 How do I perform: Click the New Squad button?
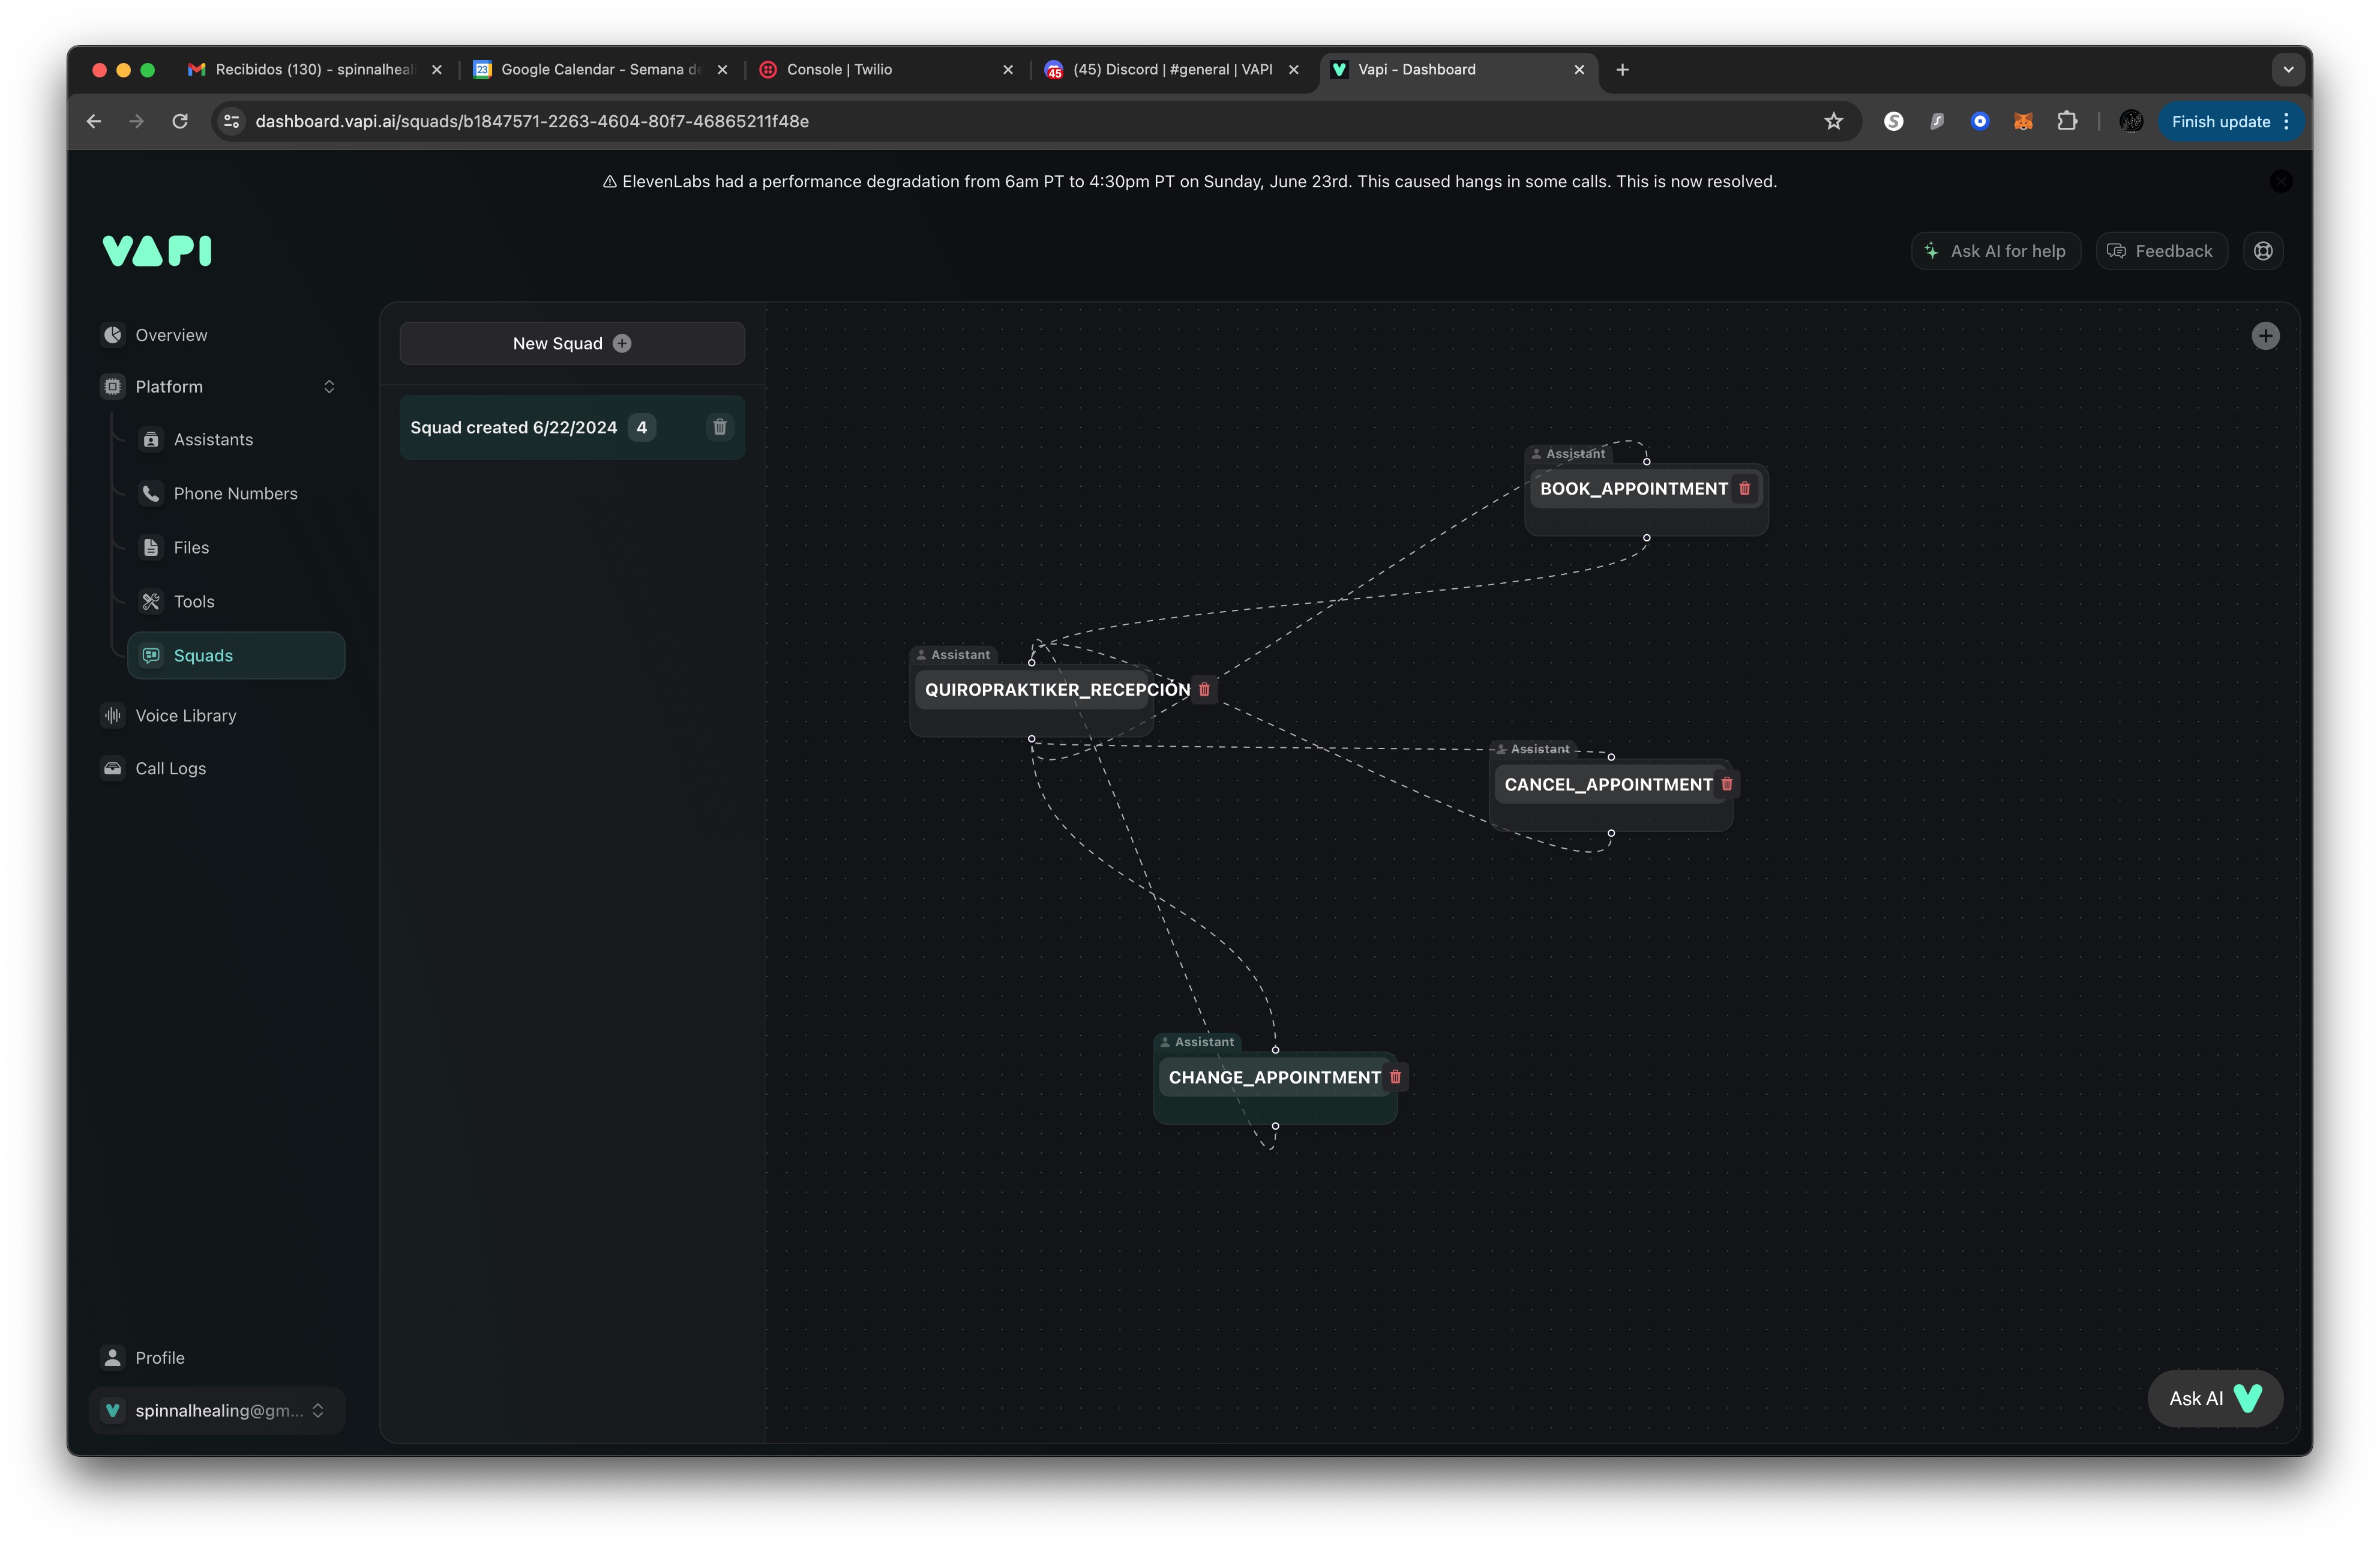[571, 343]
